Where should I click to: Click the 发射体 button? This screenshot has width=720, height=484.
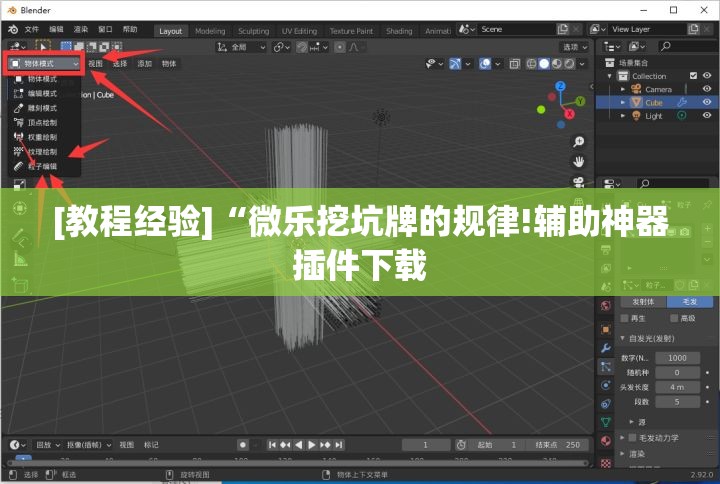click(643, 302)
